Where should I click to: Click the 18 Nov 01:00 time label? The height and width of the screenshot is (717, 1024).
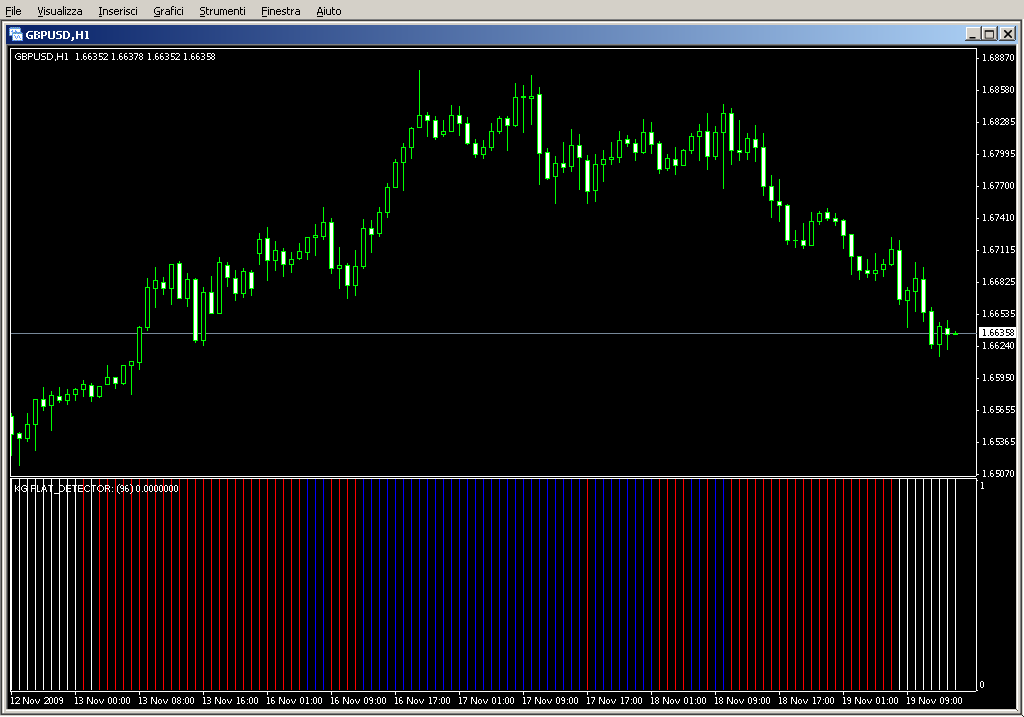click(x=678, y=701)
